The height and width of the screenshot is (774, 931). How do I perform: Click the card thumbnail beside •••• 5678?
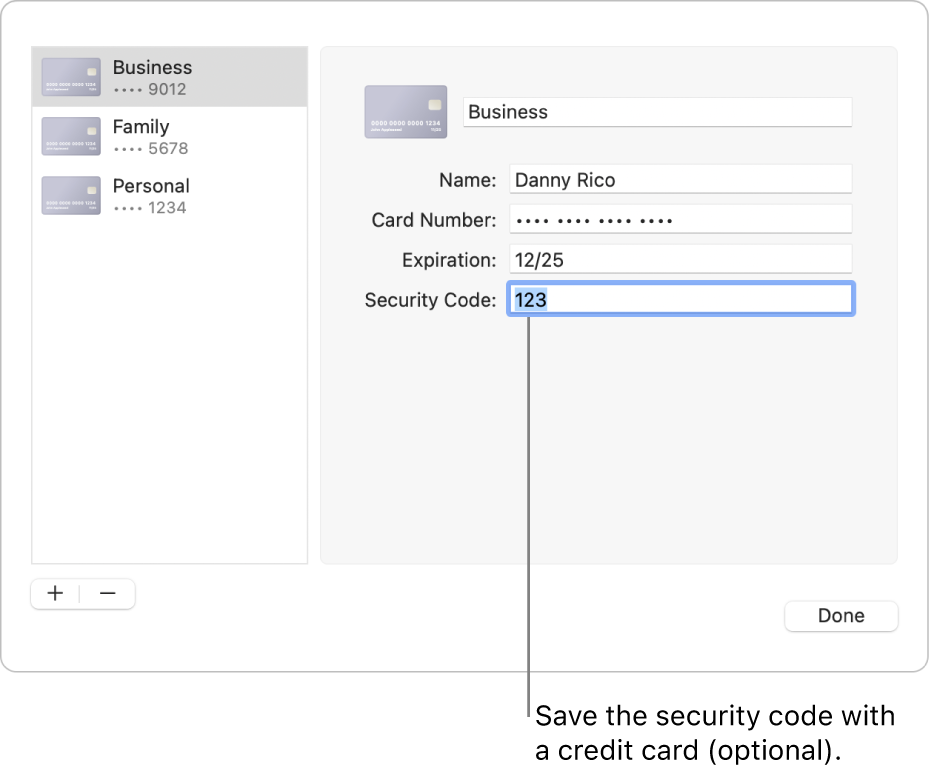pyautogui.click(x=70, y=136)
